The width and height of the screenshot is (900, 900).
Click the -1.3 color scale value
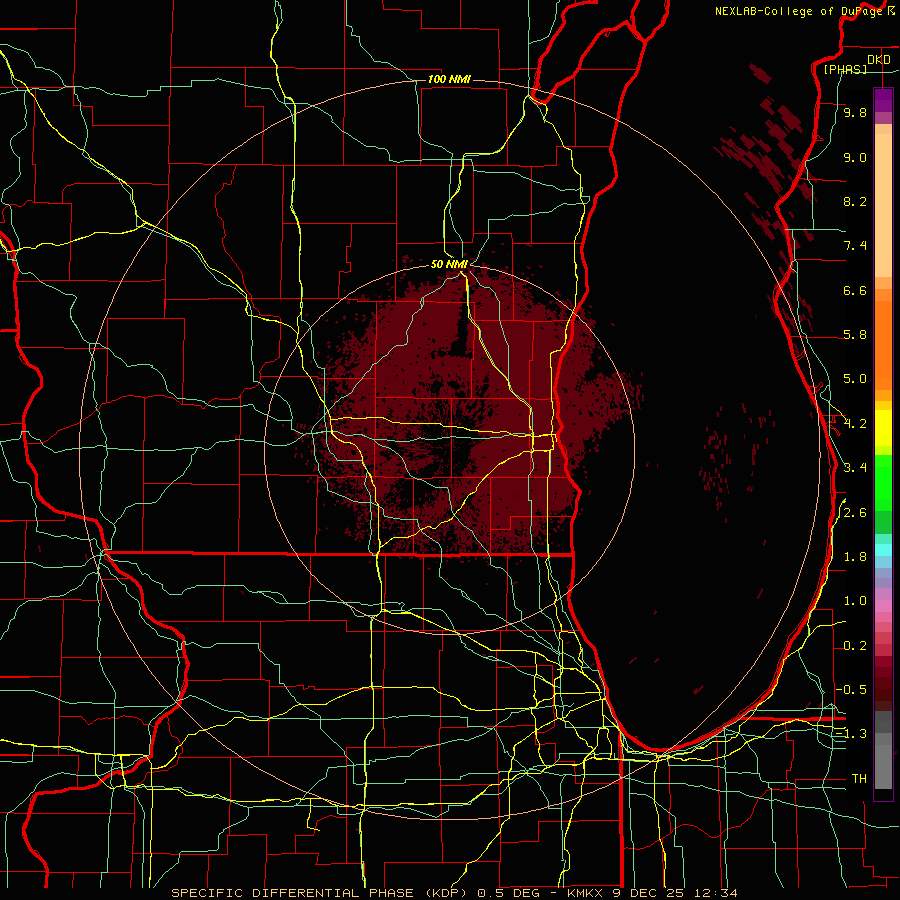[x=851, y=734]
